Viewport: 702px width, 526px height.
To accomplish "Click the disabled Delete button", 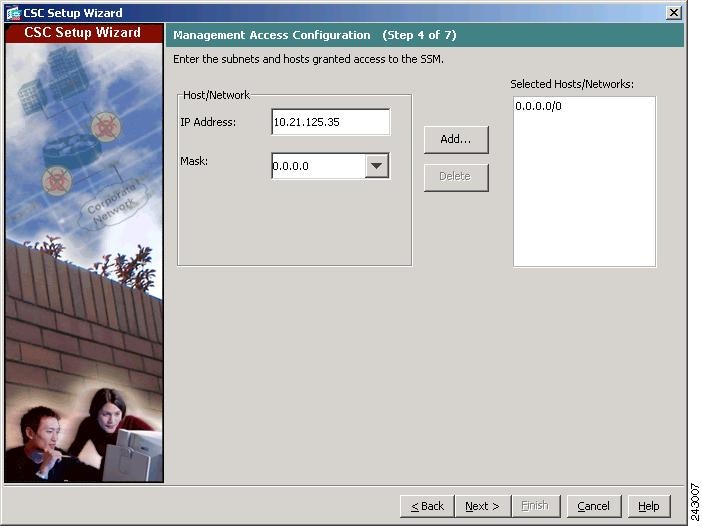I will pyautogui.click(x=456, y=177).
